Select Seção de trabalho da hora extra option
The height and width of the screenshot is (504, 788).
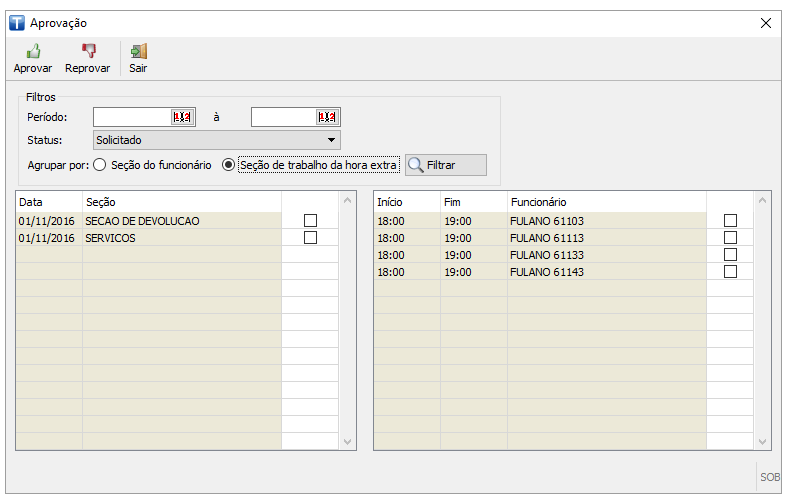point(229,165)
